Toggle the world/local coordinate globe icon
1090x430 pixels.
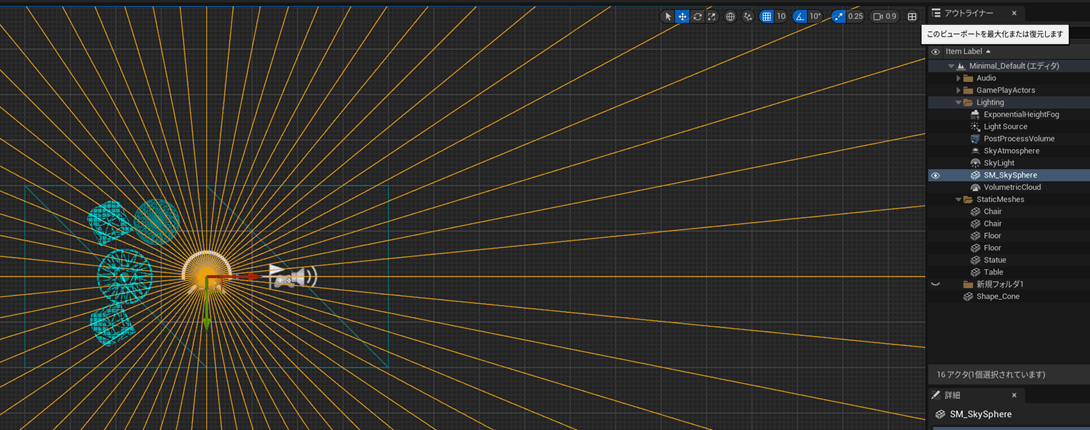point(730,17)
